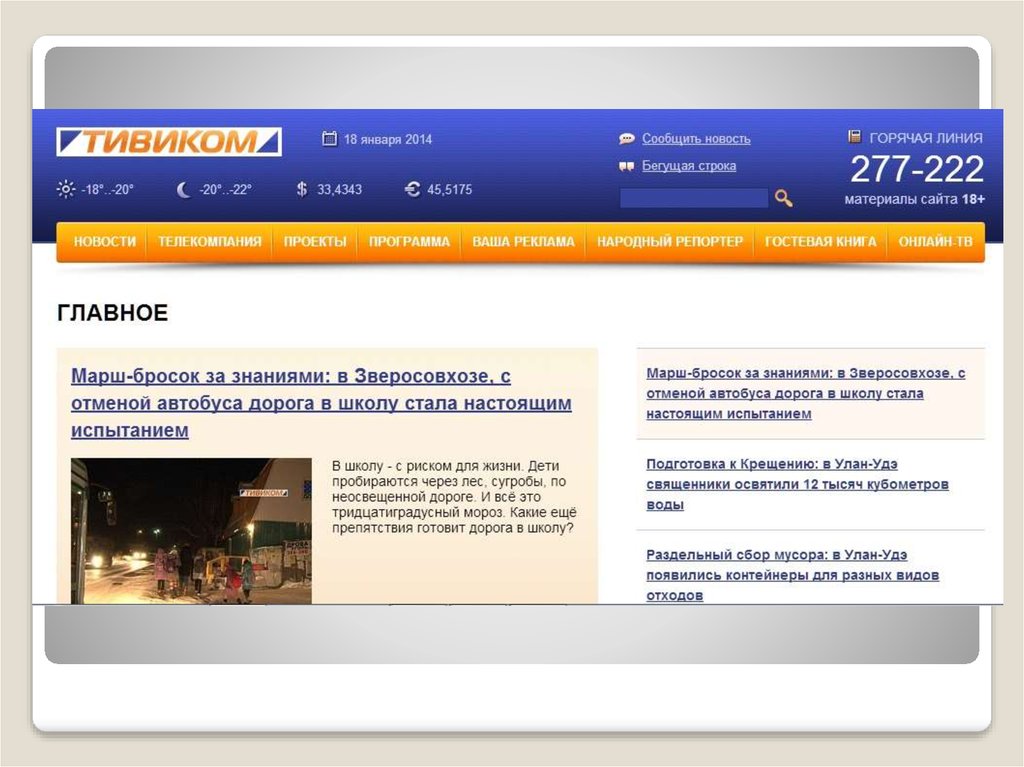The height and width of the screenshot is (767, 1024).
Task: Select Программа in the navigation bar
Action: 409,242
